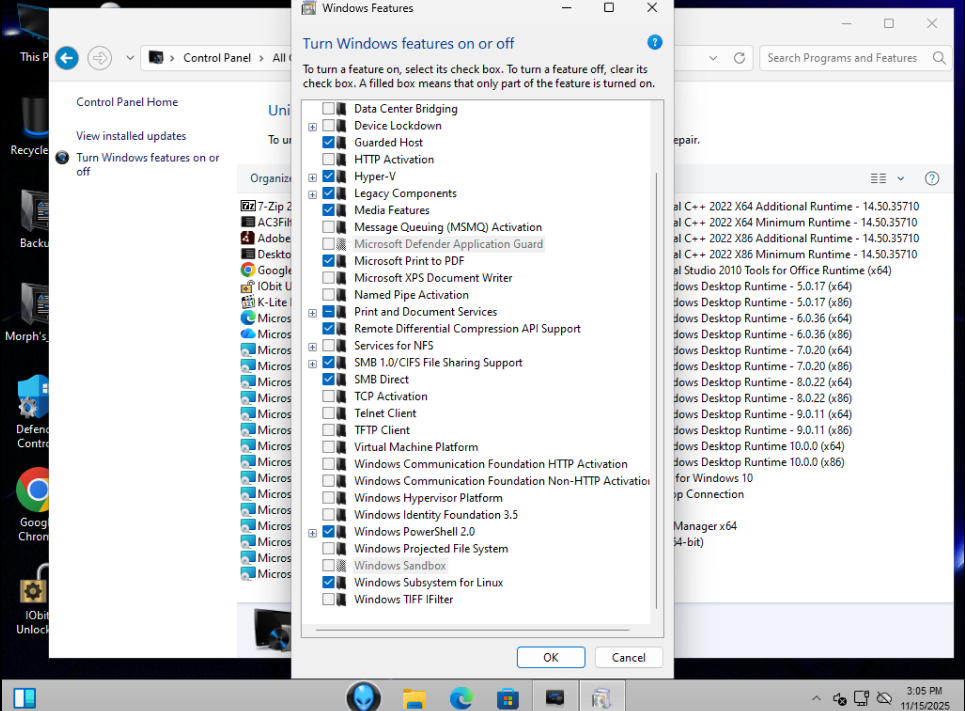The image size is (965, 711).
Task: Expand Print and Document Services node
Action: click(x=313, y=313)
